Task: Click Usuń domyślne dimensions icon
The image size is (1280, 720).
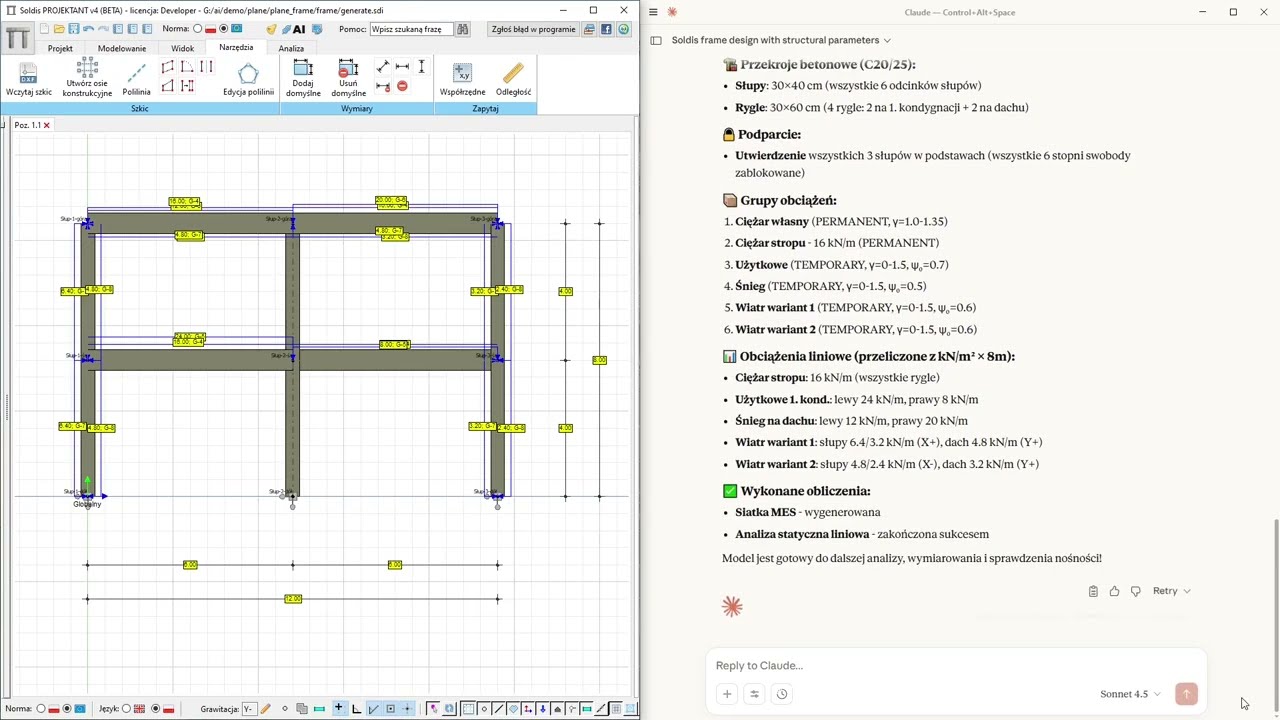Action: (x=348, y=78)
